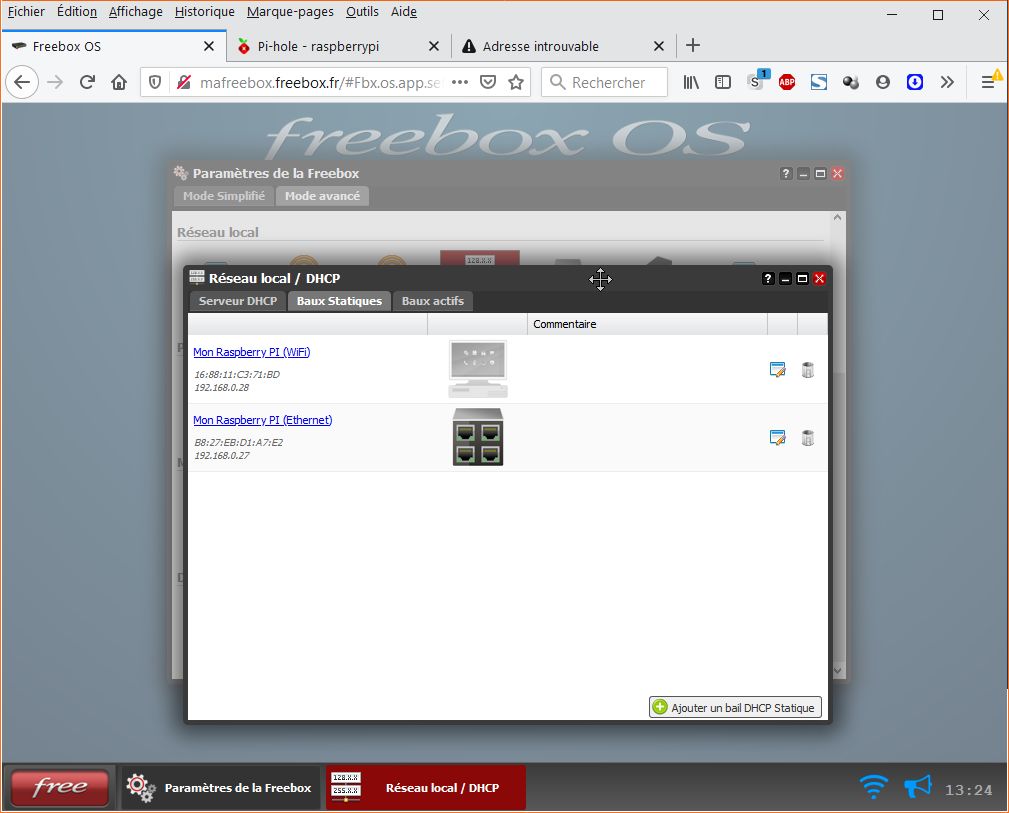Click the Ethernet switch icon of the Ethernet lease
Screen dimensions: 1009x813
tap(477, 436)
